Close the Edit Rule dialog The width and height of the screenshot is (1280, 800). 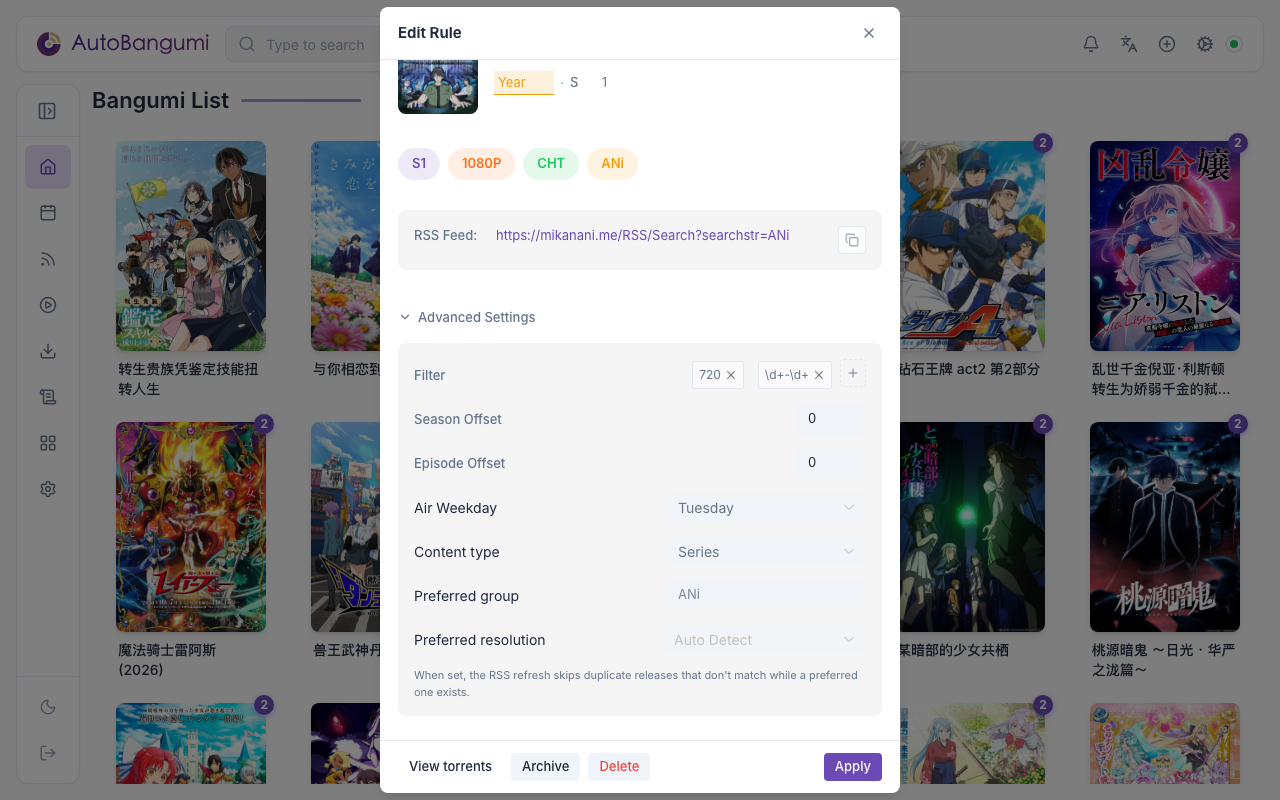[869, 33]
